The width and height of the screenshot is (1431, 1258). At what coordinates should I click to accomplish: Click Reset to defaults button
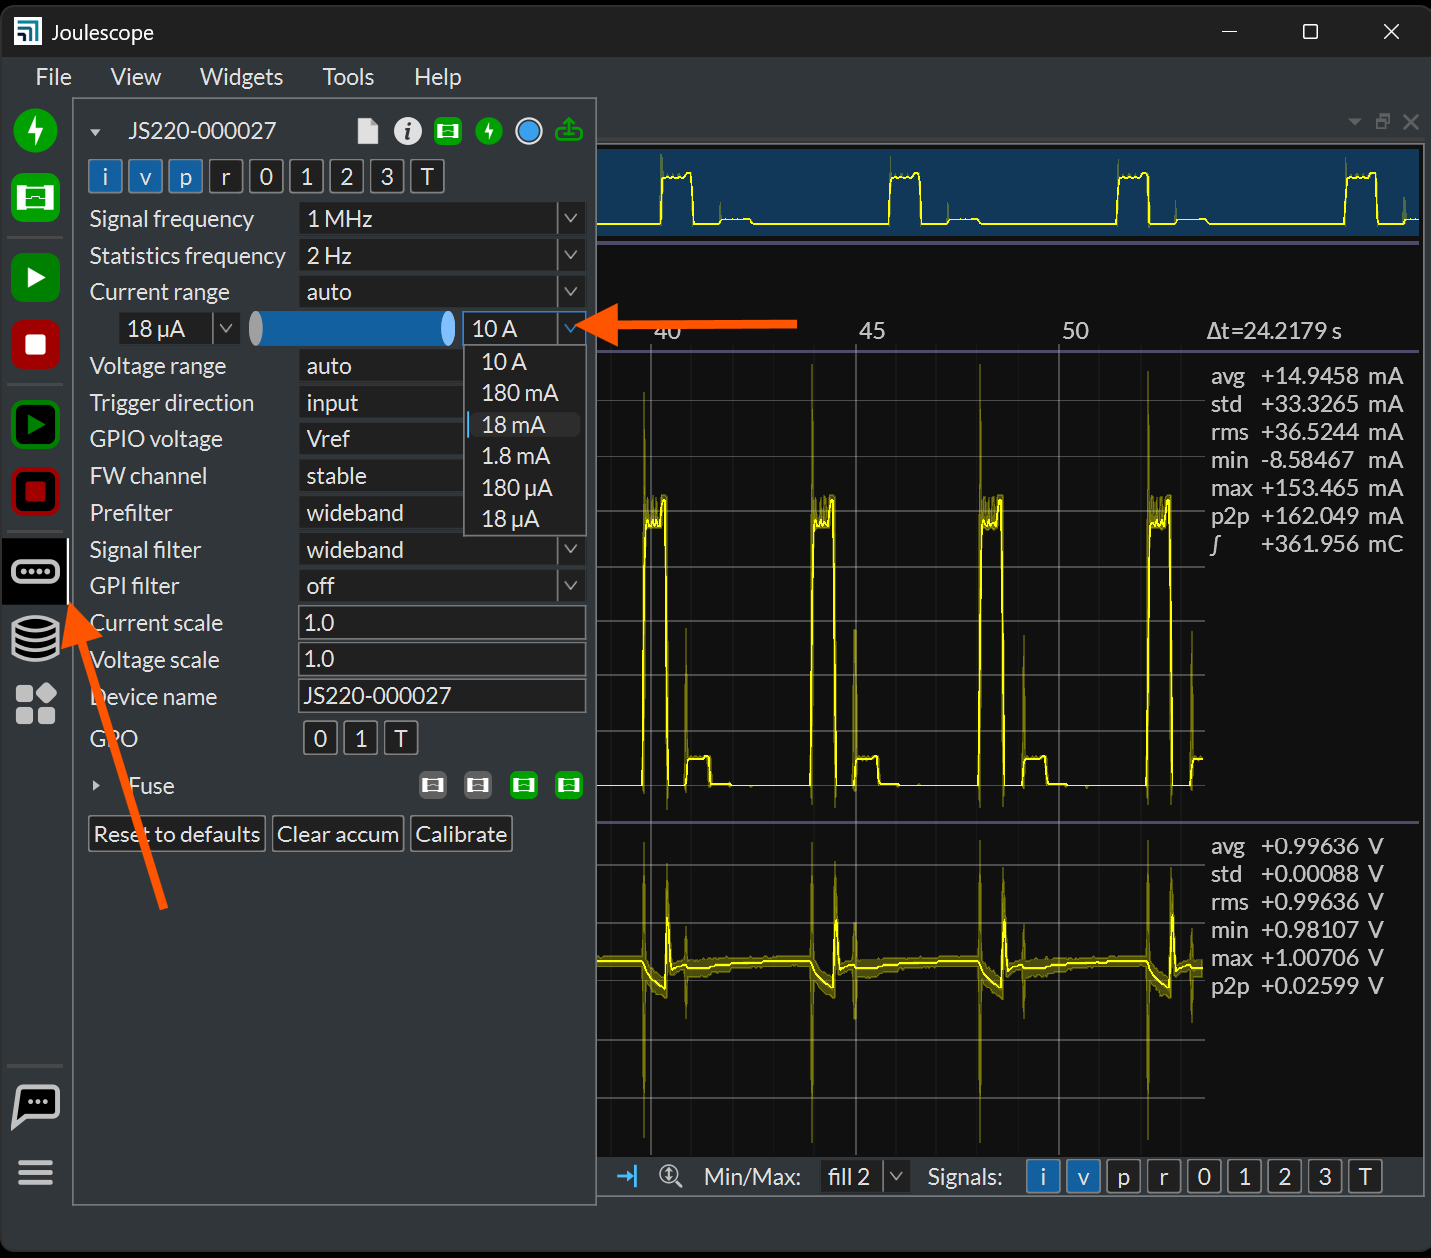177,834
